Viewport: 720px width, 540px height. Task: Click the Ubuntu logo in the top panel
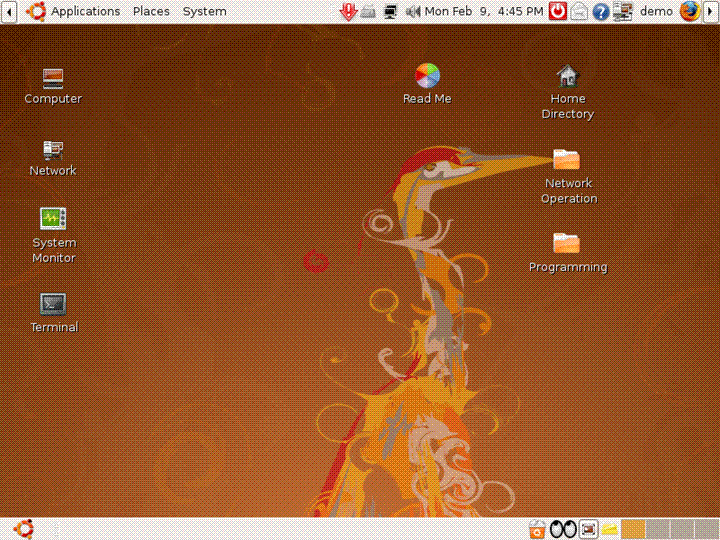coord(36,11)
